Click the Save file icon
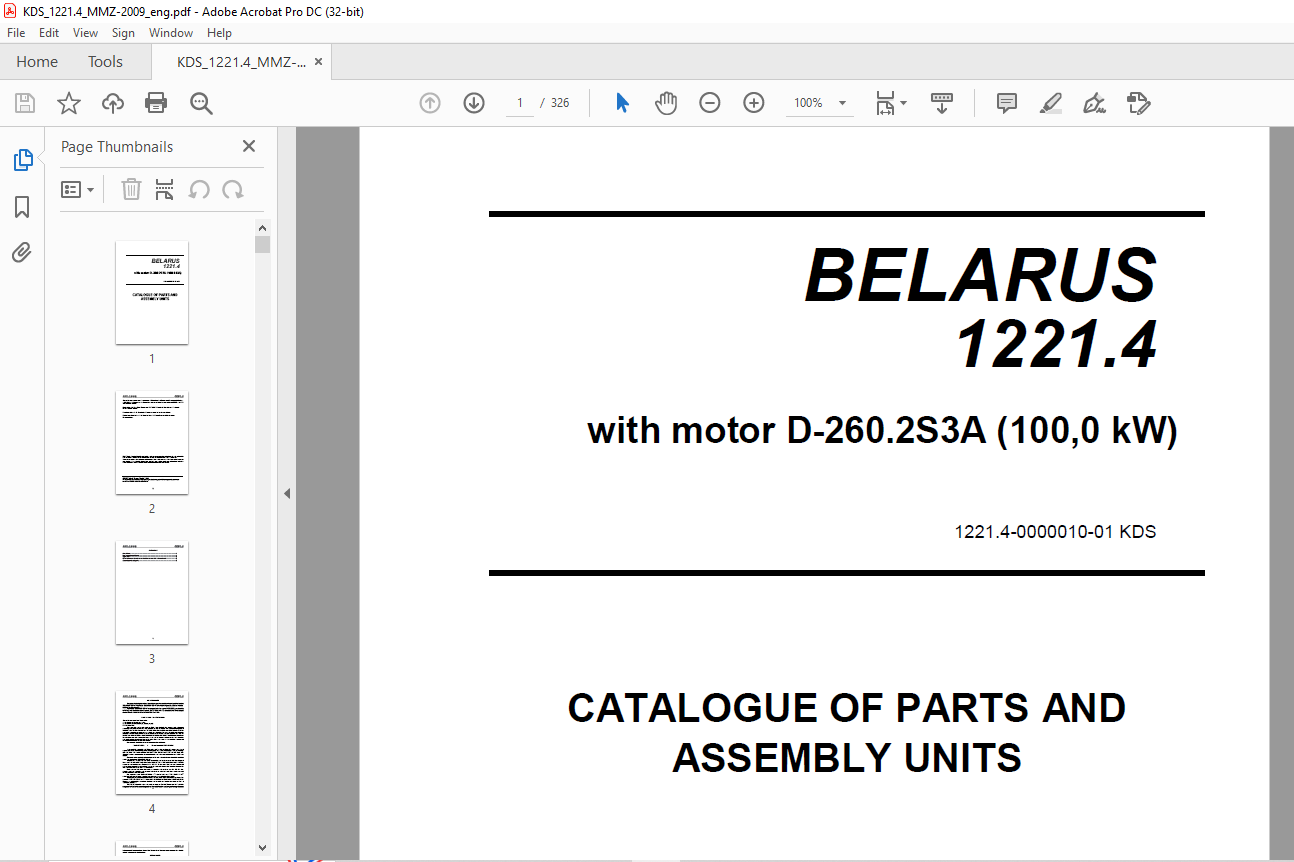1294x862 pixels. [x=25, y=103]
